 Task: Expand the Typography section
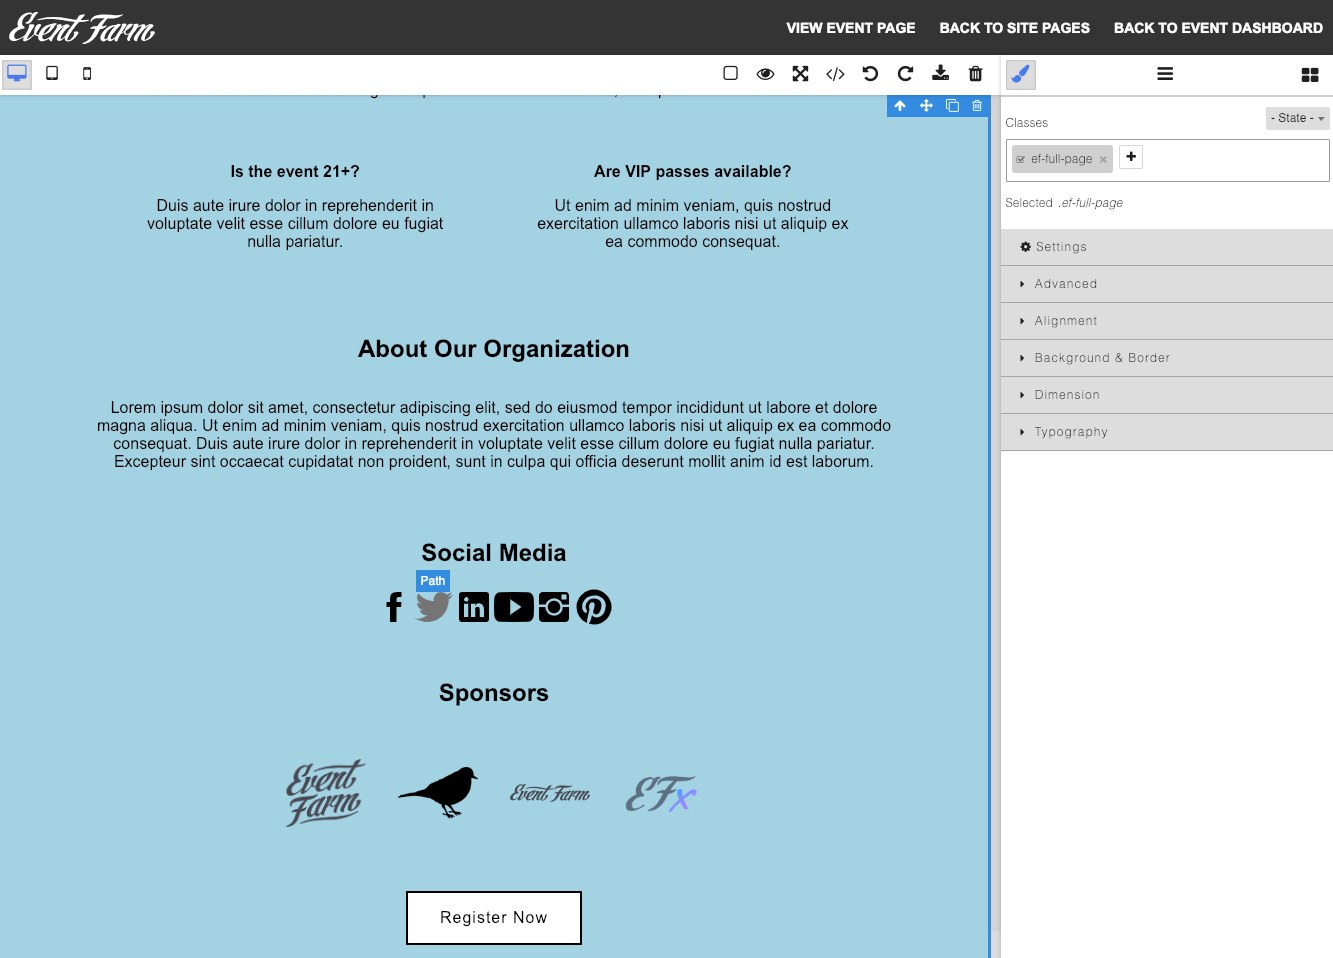click(x=1167, y=432)
